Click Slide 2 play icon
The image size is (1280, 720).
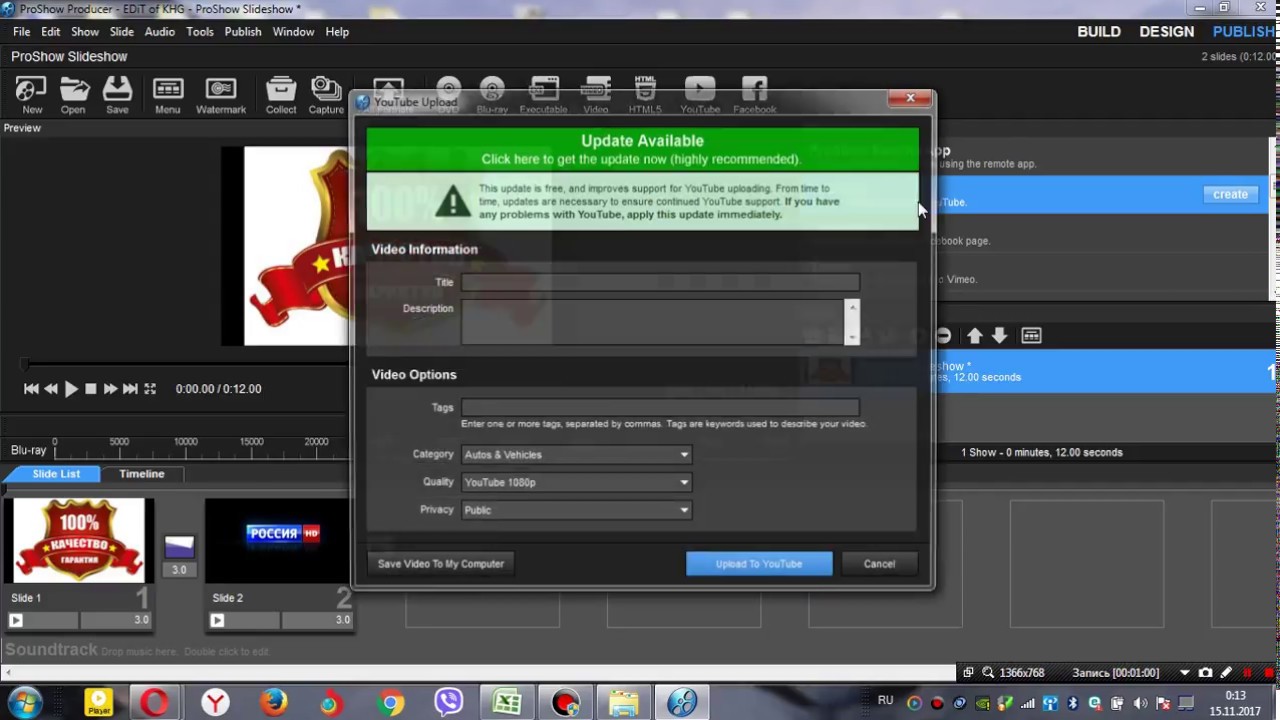[217, 620]
